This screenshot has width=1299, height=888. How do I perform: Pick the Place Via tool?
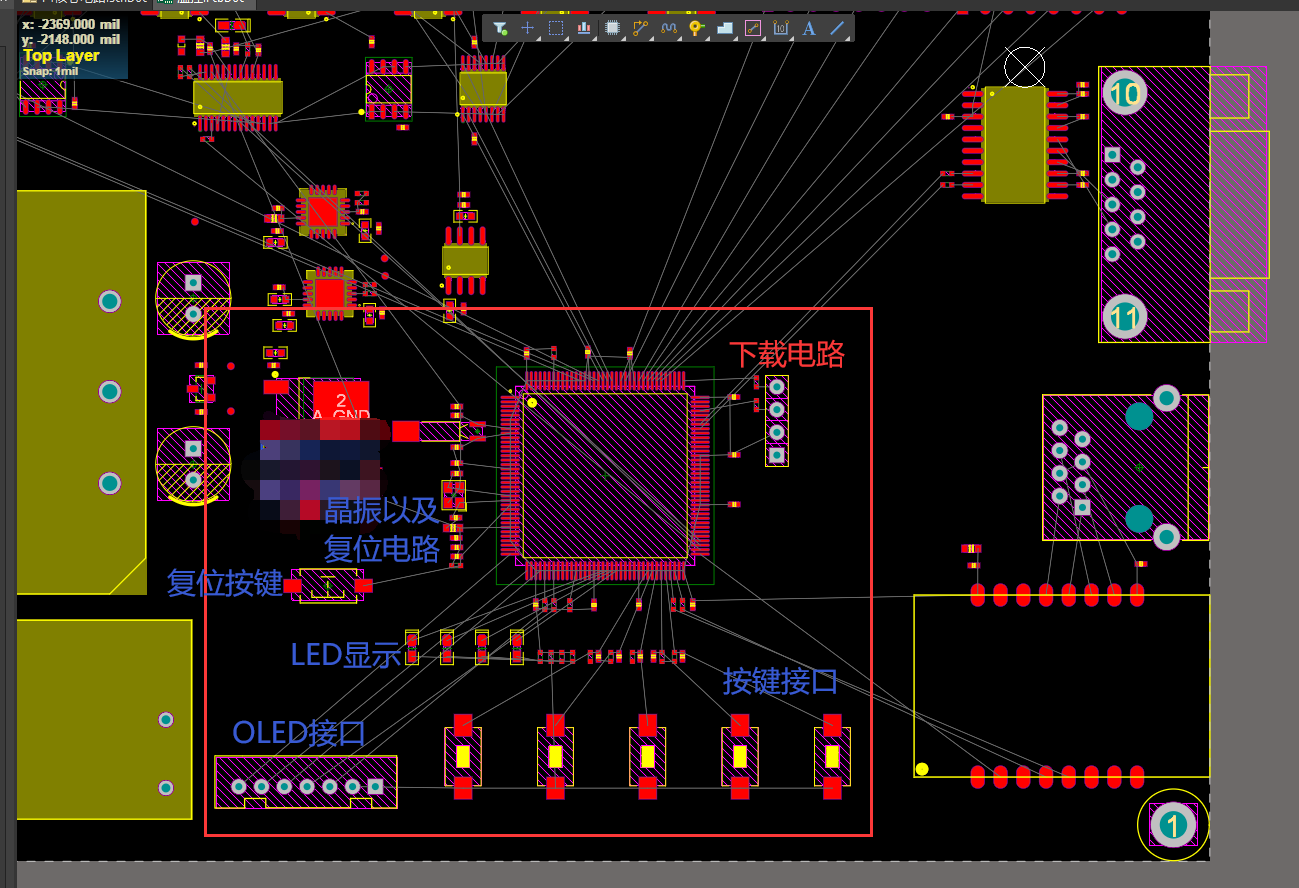tap(697, 29)
